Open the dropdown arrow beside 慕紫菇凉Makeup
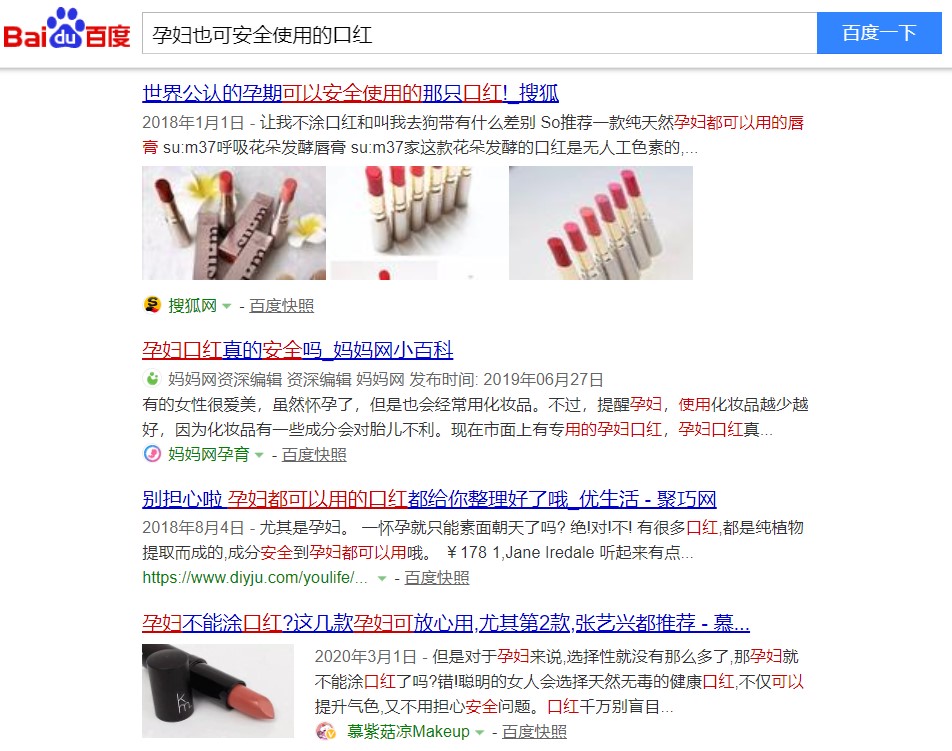Image resolution: width=952 pixels, height=751 pixels. tap(480, 733)
